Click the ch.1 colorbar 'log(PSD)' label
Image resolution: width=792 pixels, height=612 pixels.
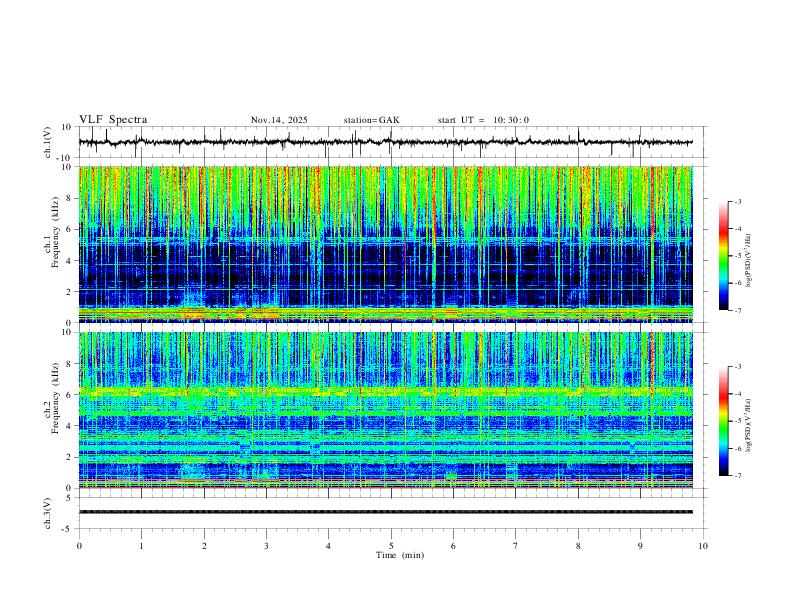[748, 260]
